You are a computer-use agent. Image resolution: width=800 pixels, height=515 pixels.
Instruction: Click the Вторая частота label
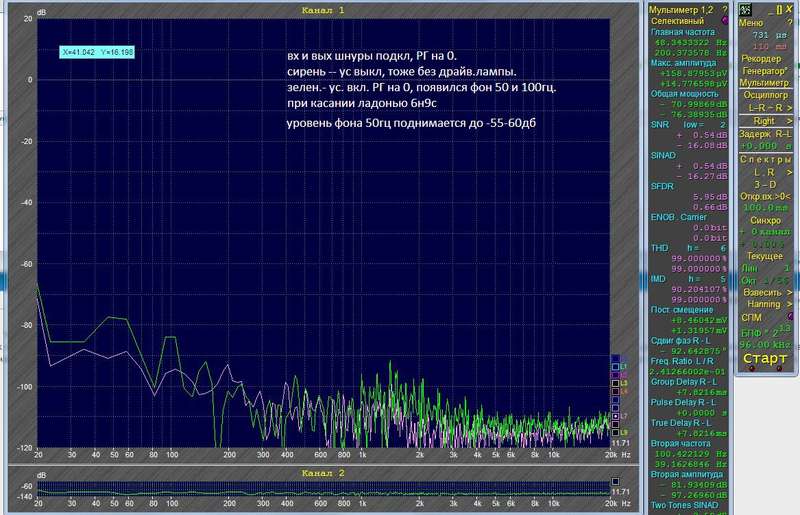(x=680, y=444)
